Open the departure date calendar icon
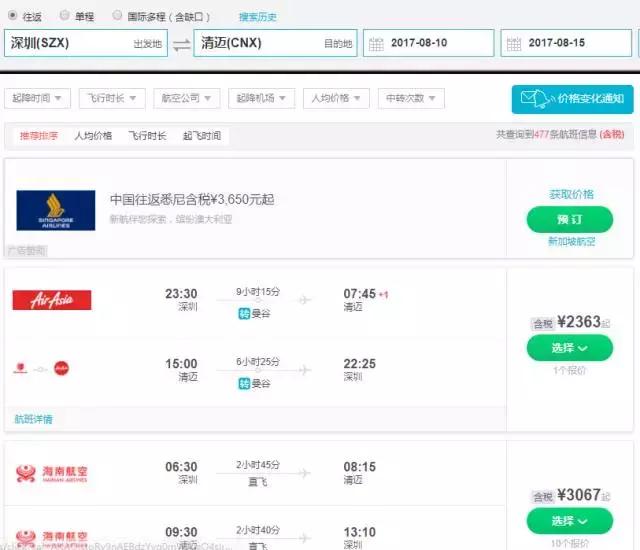The image size is (640, 550). tap(376, 44)
